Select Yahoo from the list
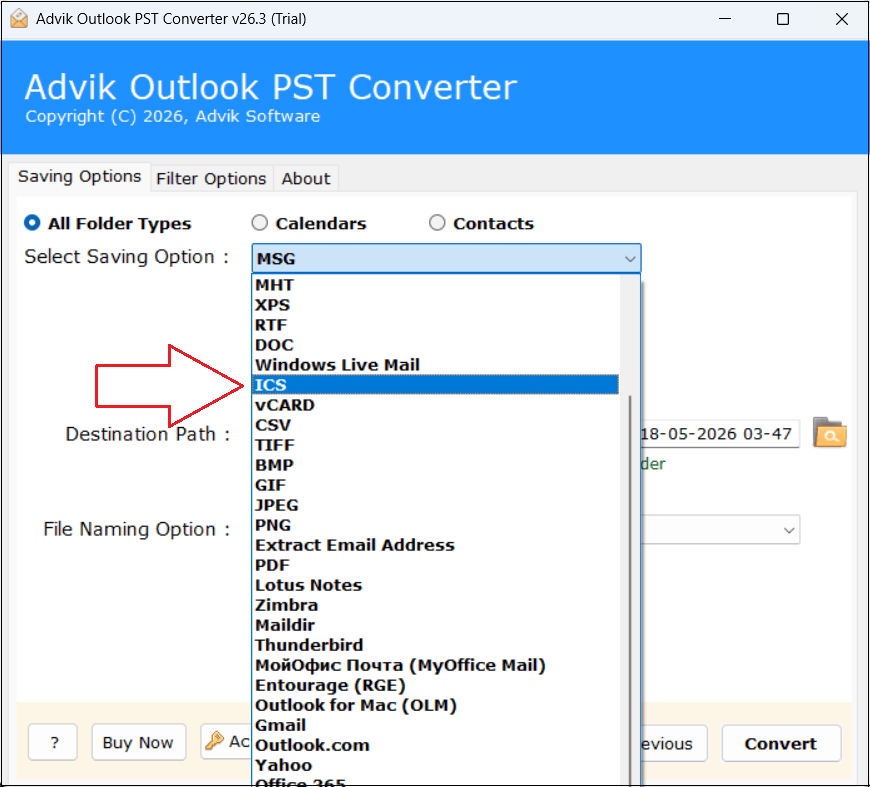This screenshot has width=870, height=787. pyautogui.click(x=436, y=765)
